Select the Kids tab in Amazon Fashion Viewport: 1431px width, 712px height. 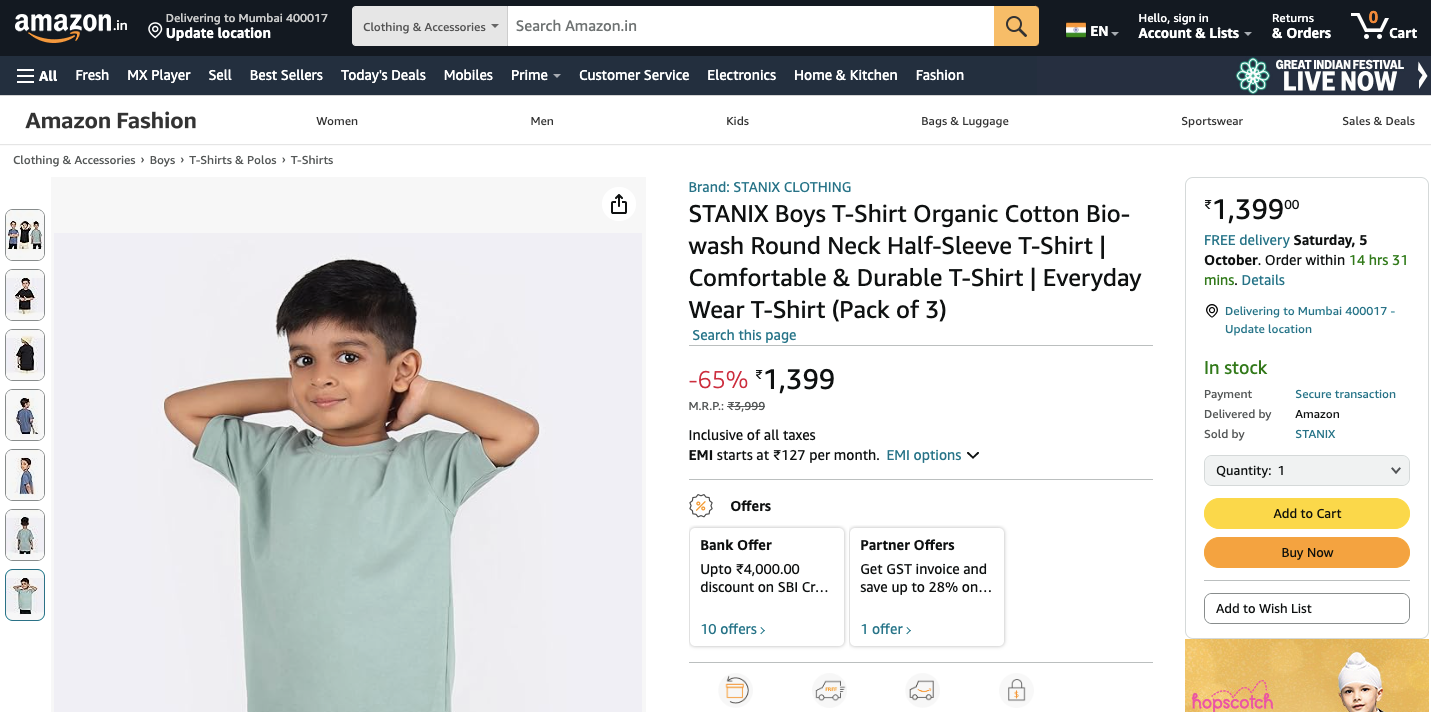tap(737, 121)
